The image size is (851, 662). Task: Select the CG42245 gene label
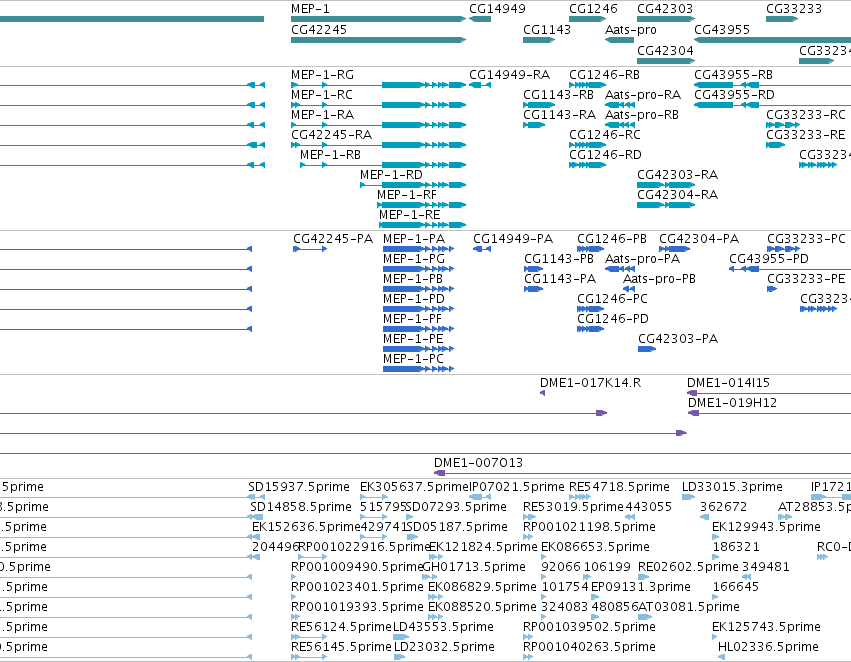(x=319, y=30)
